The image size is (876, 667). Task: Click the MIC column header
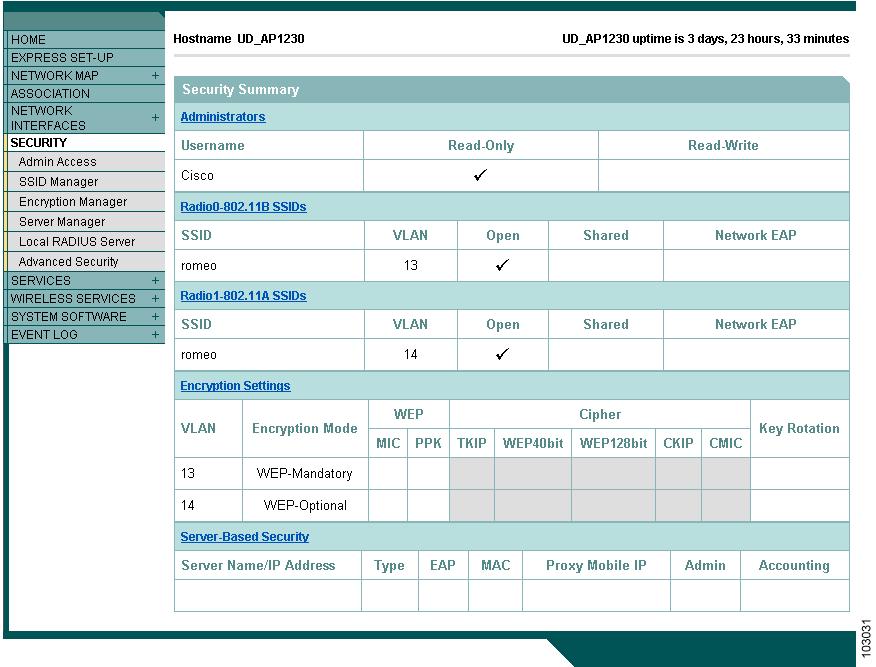click(x=388, y=443)
